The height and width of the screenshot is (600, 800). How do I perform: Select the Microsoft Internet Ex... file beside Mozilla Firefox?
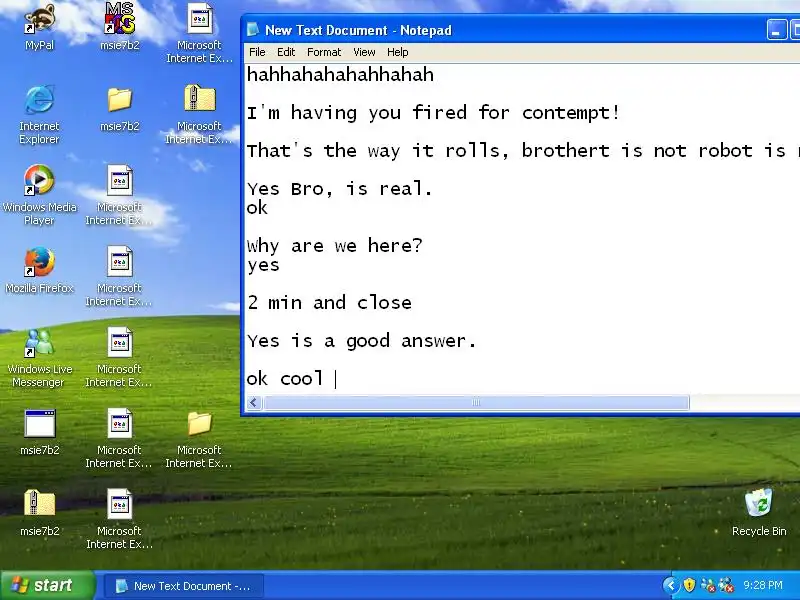(119, 276)
